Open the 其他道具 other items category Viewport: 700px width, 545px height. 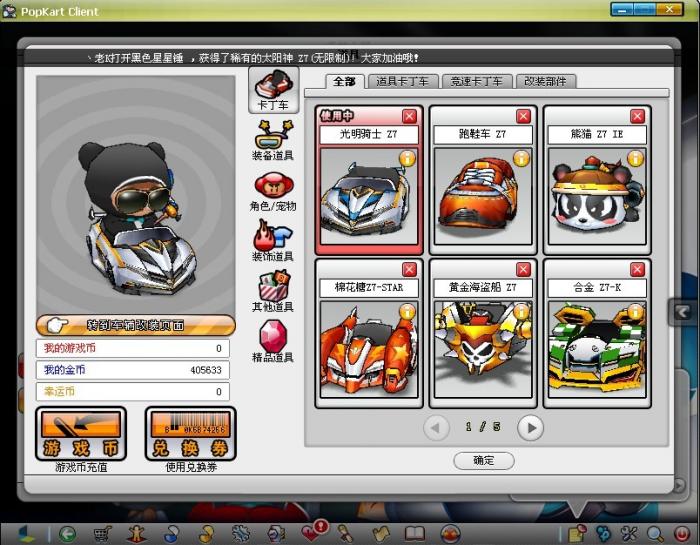pos(273,291)
